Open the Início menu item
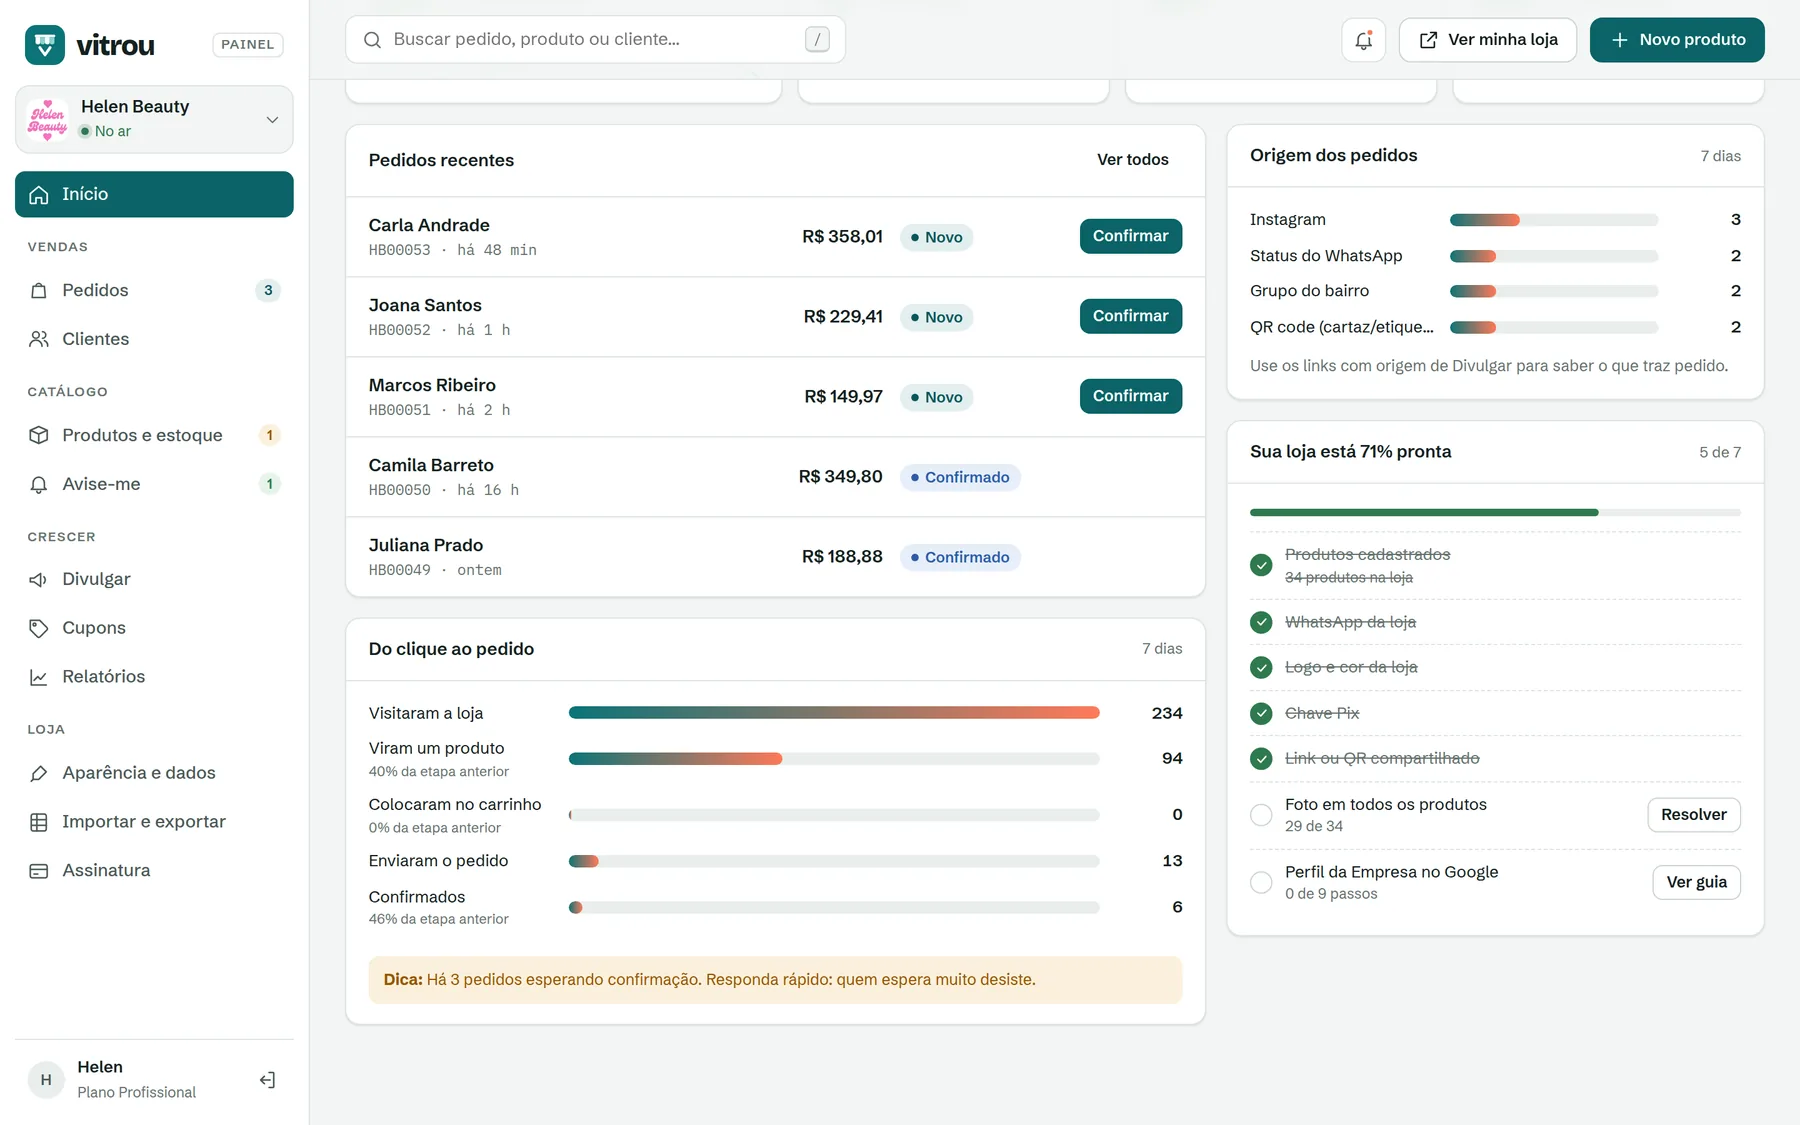 154,194
